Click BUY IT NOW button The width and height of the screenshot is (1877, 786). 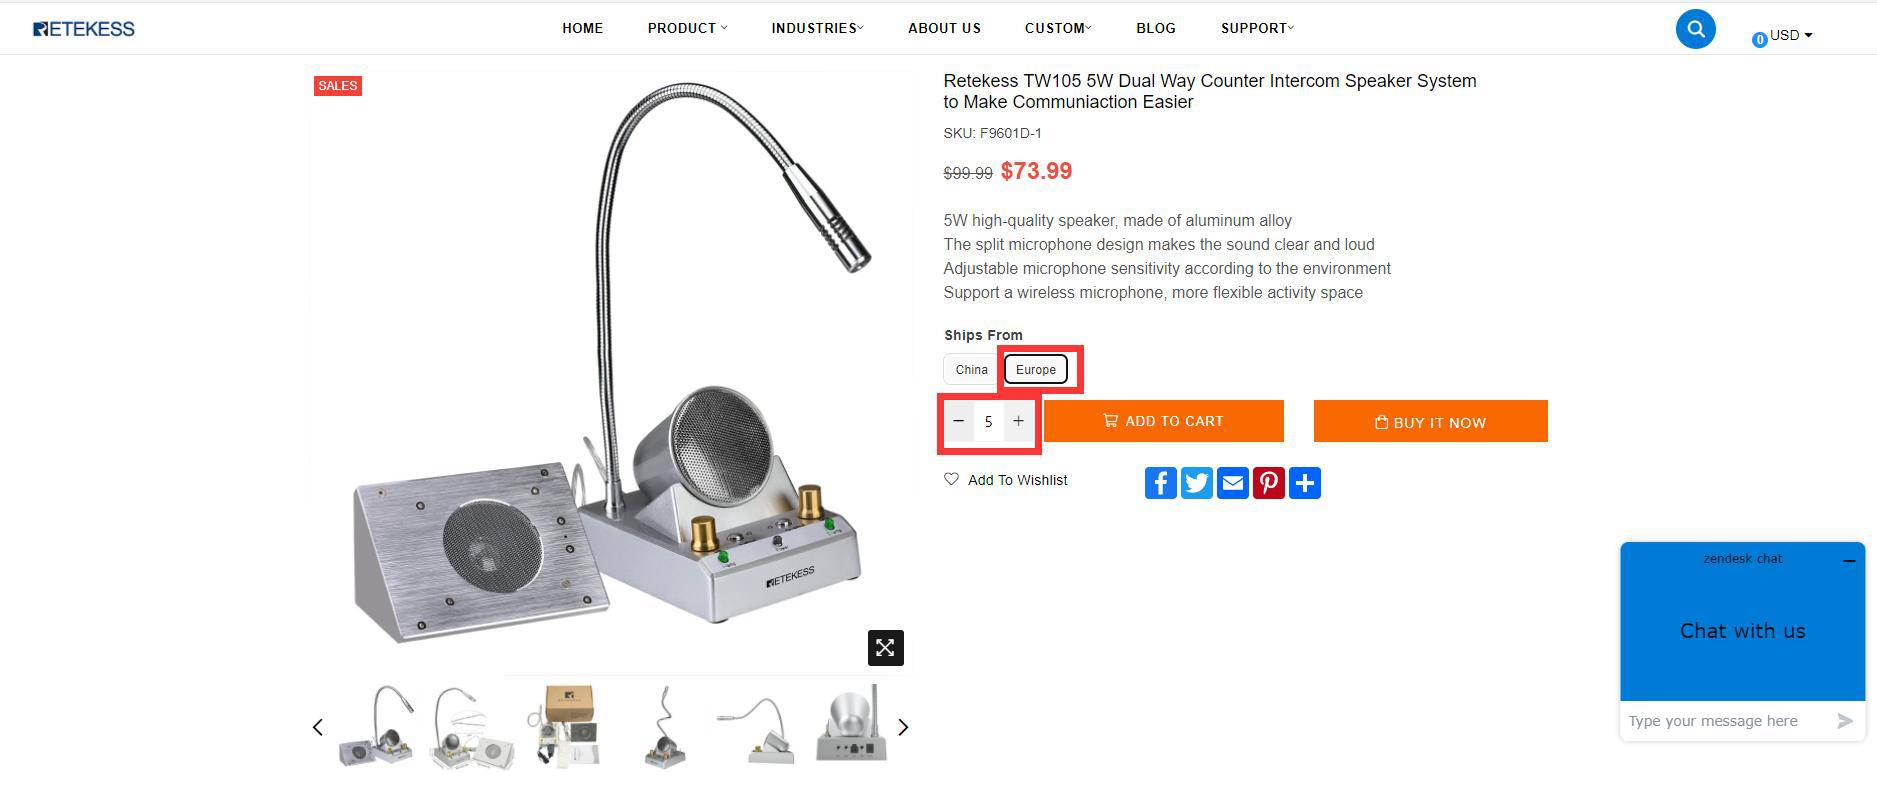[x=1430, y=421]
